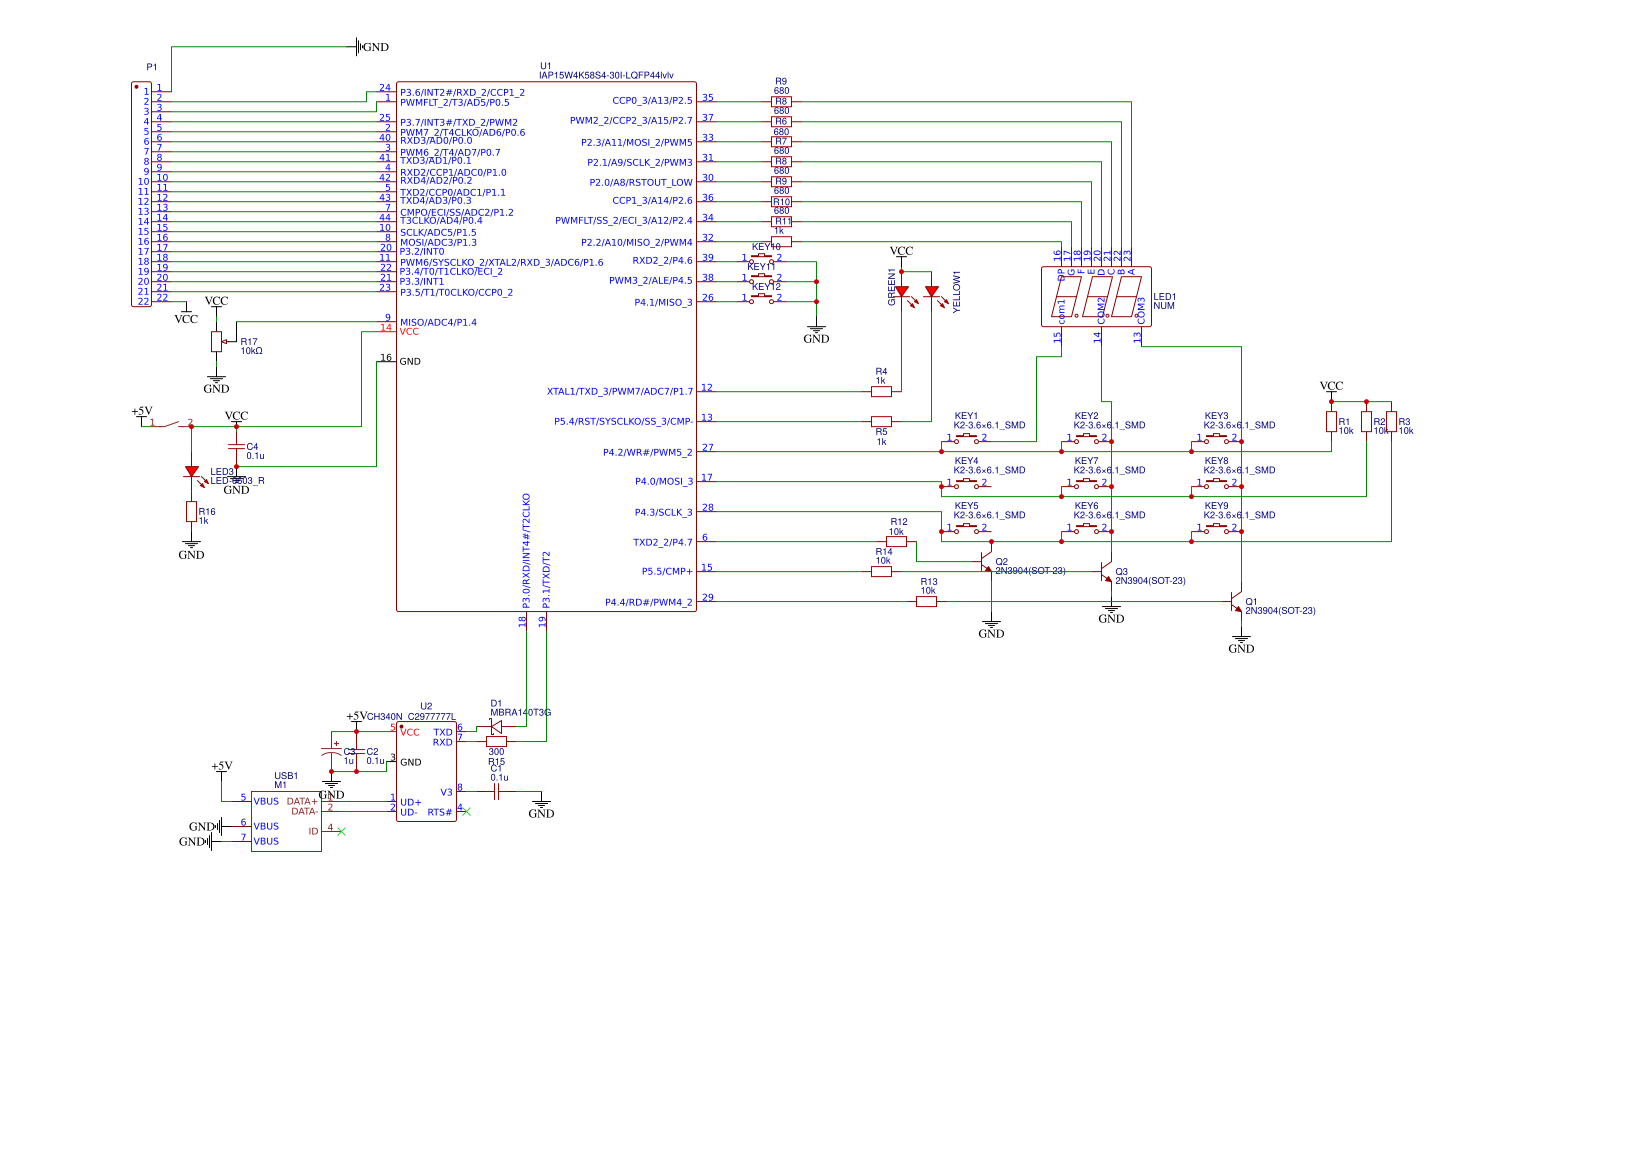This screenshot has width=1652, height=1170.
Task: Click the R15 300 ohm resistor
Action: 496,741
